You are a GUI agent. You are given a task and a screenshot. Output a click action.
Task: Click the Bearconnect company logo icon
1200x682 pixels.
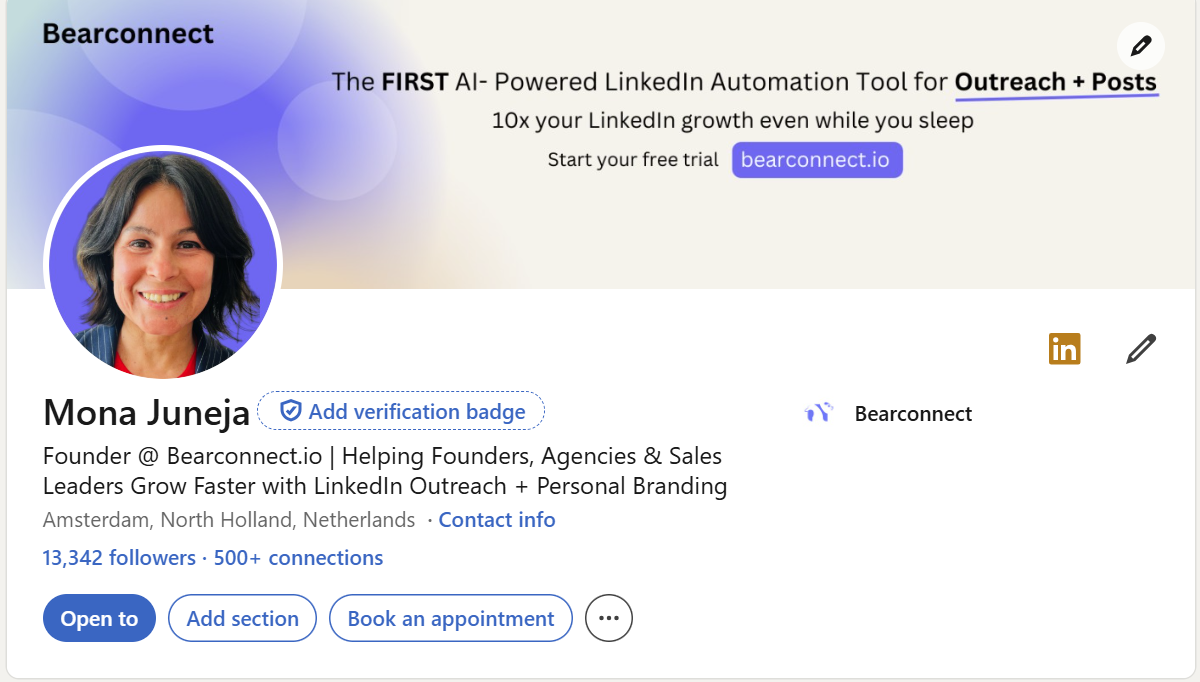(x=818, y=413)
